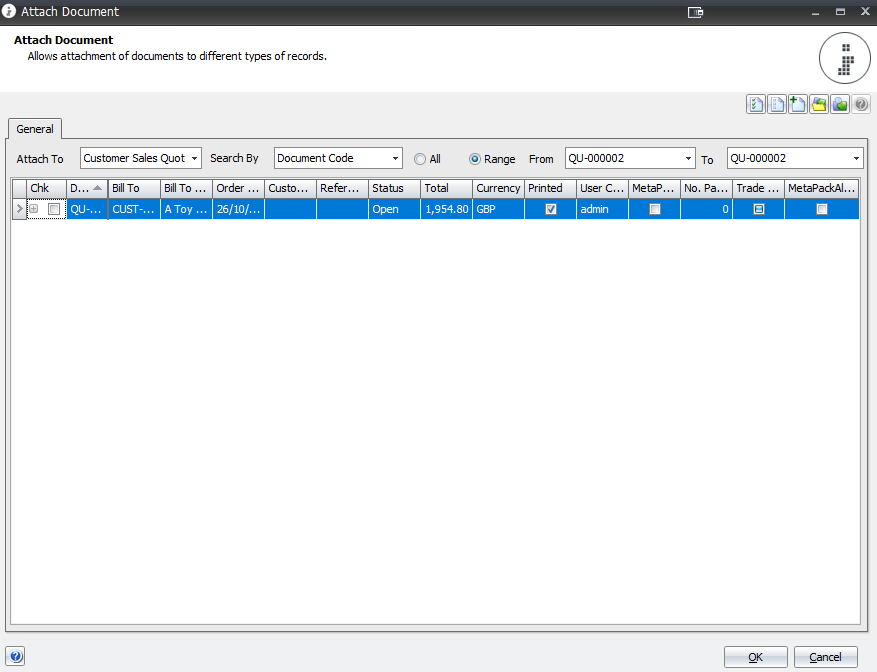This screenshot has height=672, width=877.
Task: Sort by the Document column header
Action: tap(83, 188)
